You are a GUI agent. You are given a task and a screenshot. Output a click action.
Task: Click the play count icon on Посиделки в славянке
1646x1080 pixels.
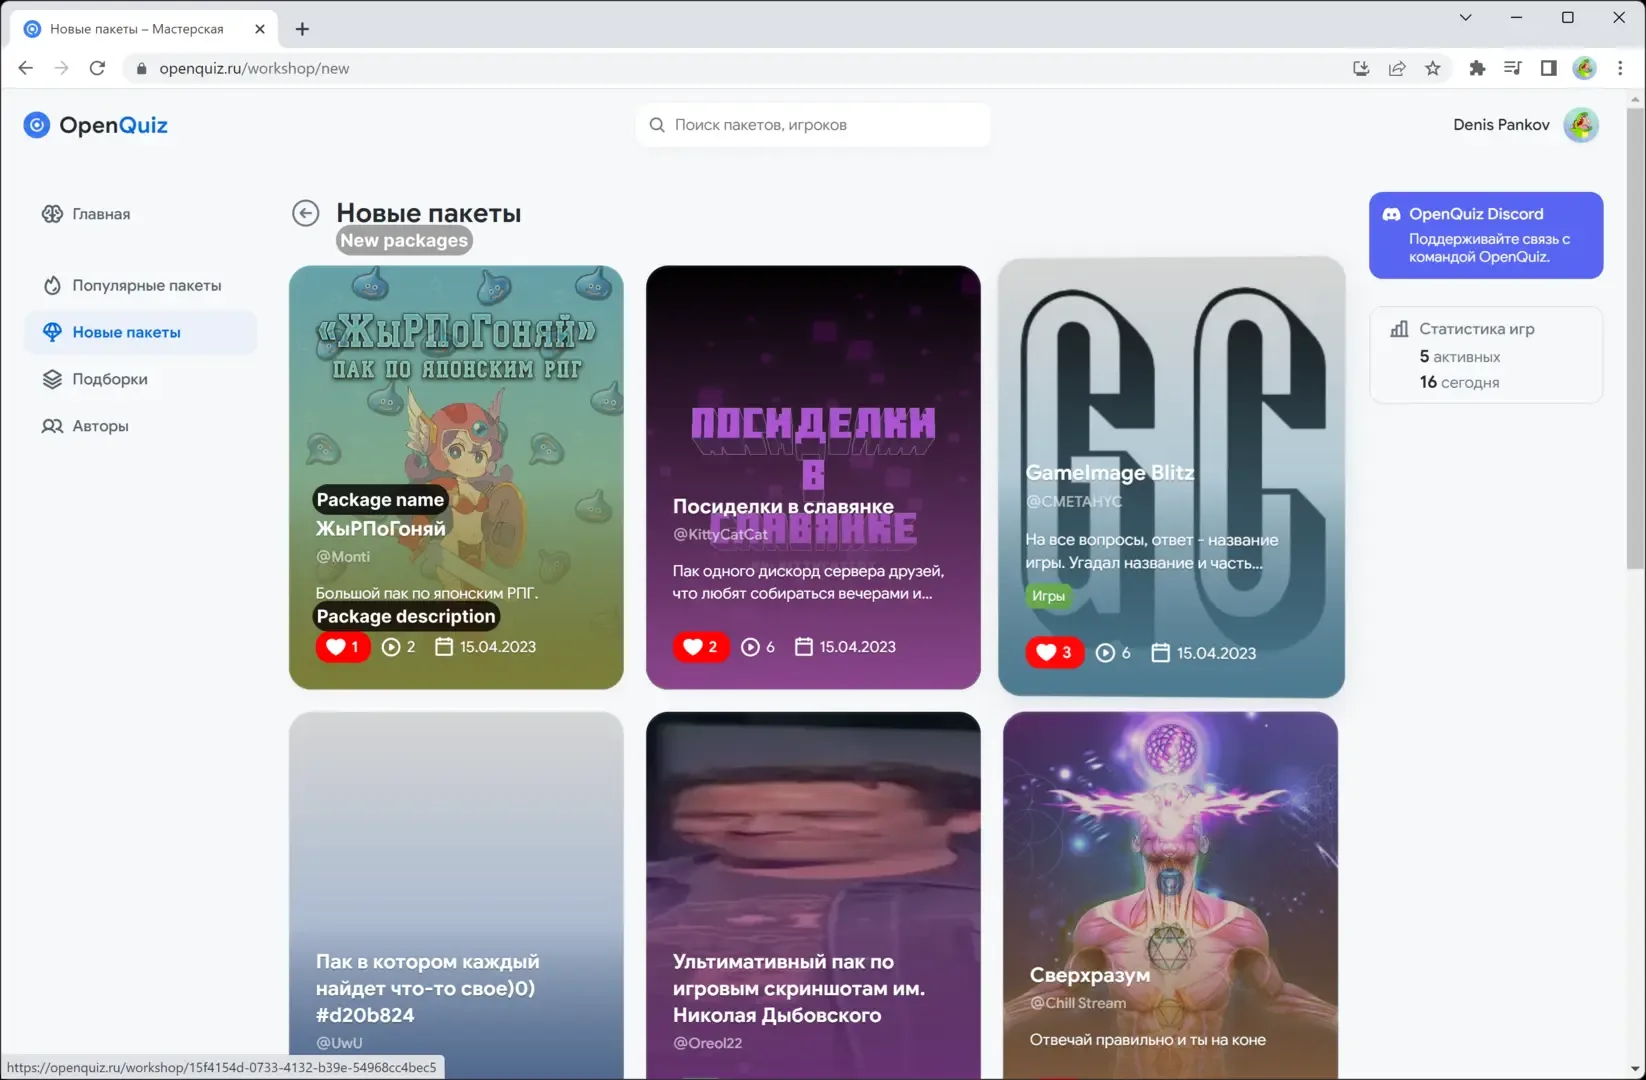(x=750, y=647)
